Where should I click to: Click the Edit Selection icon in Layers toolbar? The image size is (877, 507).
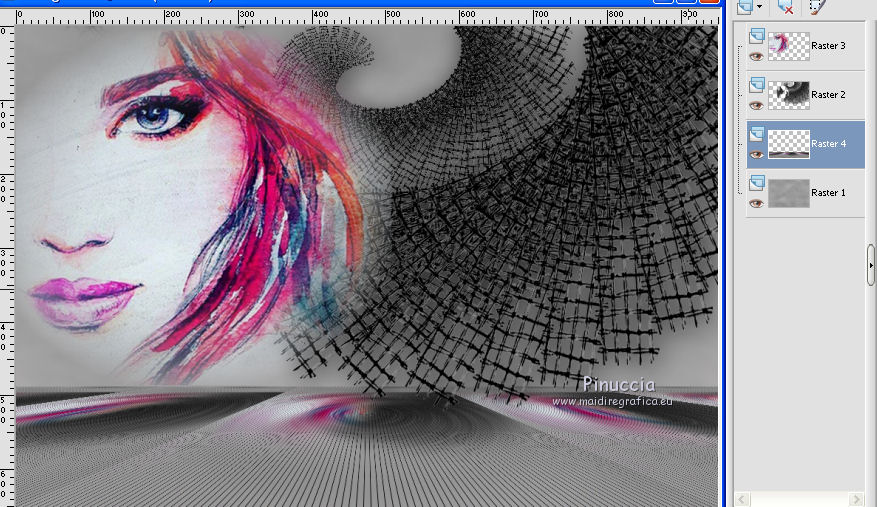click(x=817, y=7)
